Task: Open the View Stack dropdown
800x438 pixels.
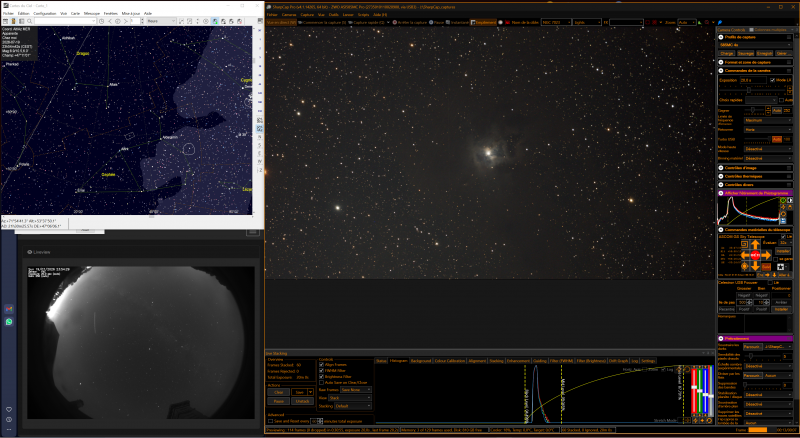Action: click(x=350, y=398)
